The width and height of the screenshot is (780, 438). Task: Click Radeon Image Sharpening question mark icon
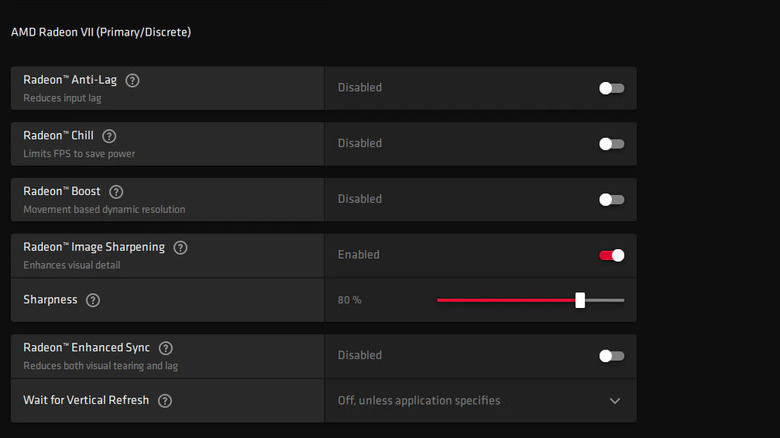pos(181,247)
